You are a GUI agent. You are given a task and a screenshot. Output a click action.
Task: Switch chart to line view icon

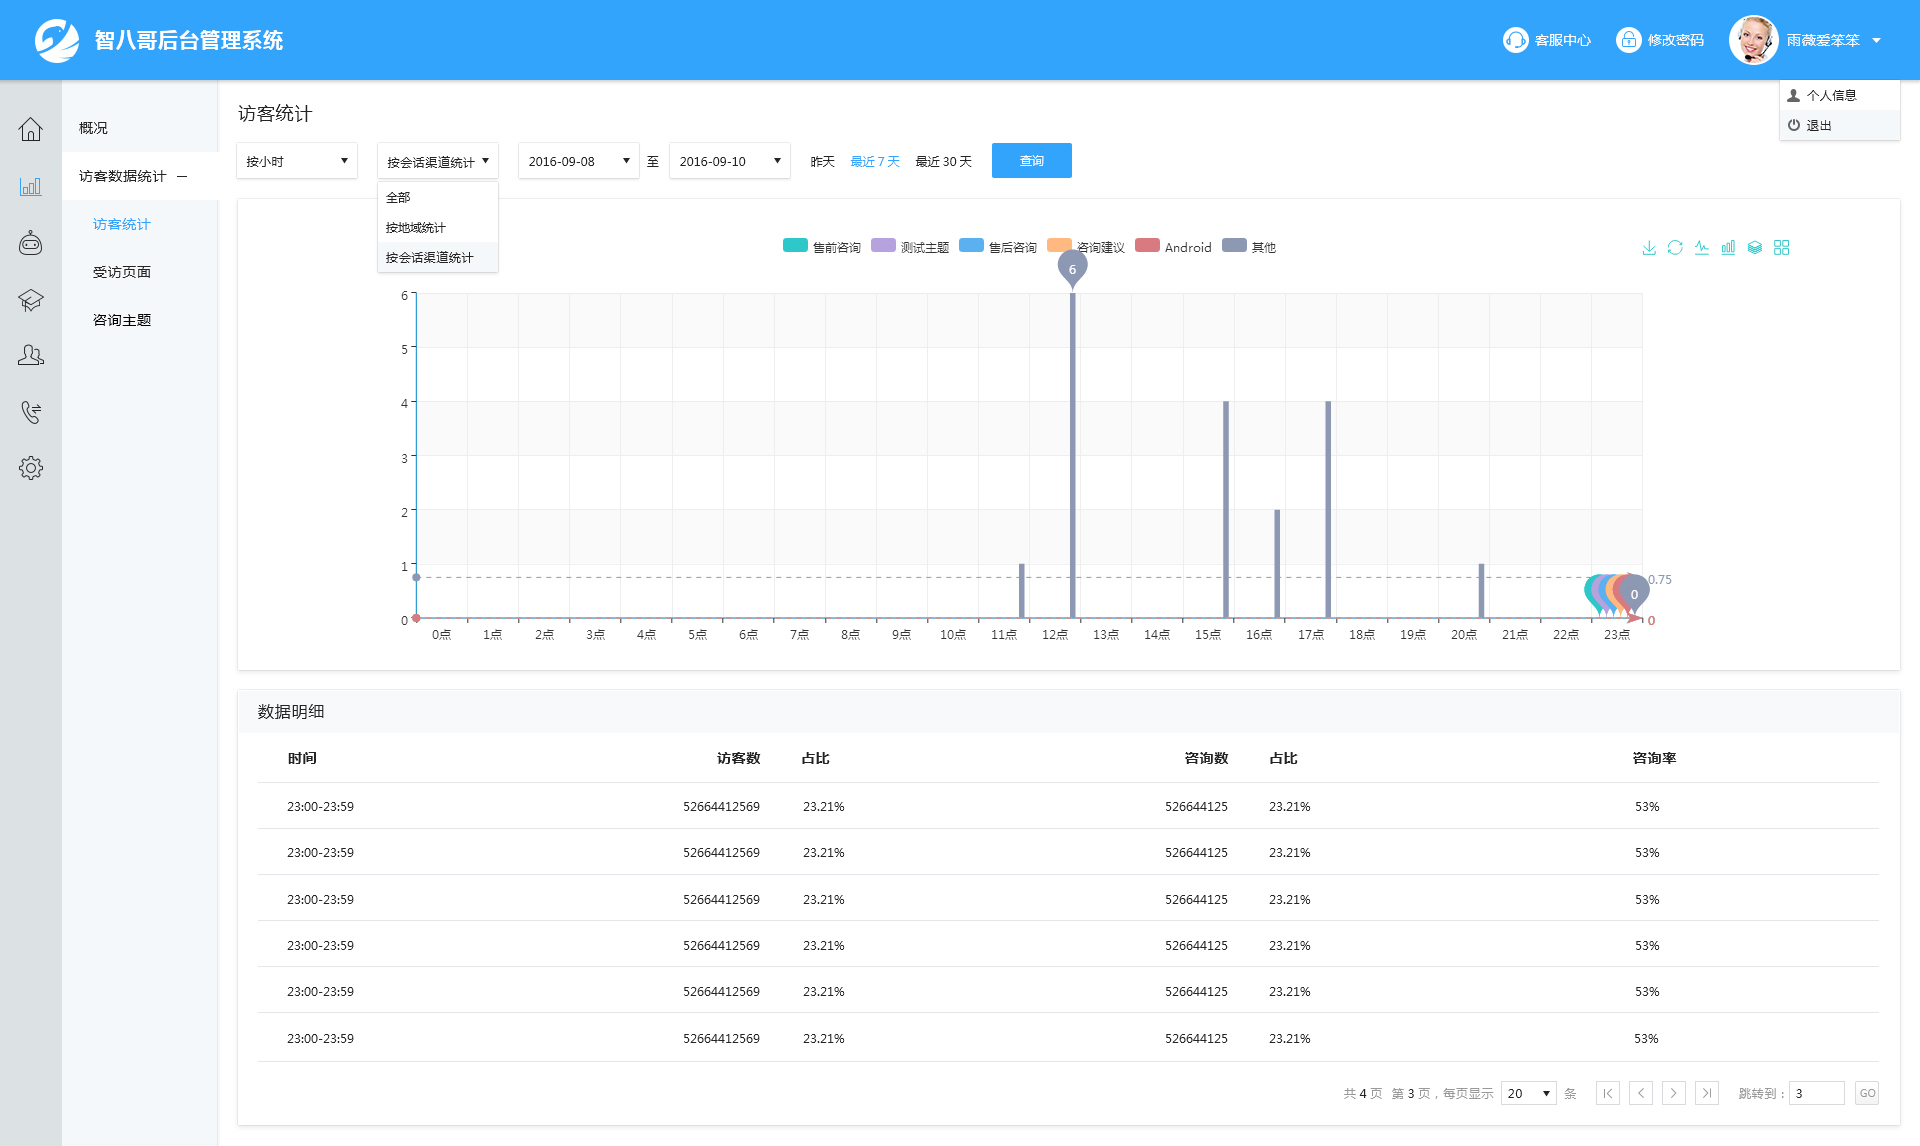click(1702, 248)
